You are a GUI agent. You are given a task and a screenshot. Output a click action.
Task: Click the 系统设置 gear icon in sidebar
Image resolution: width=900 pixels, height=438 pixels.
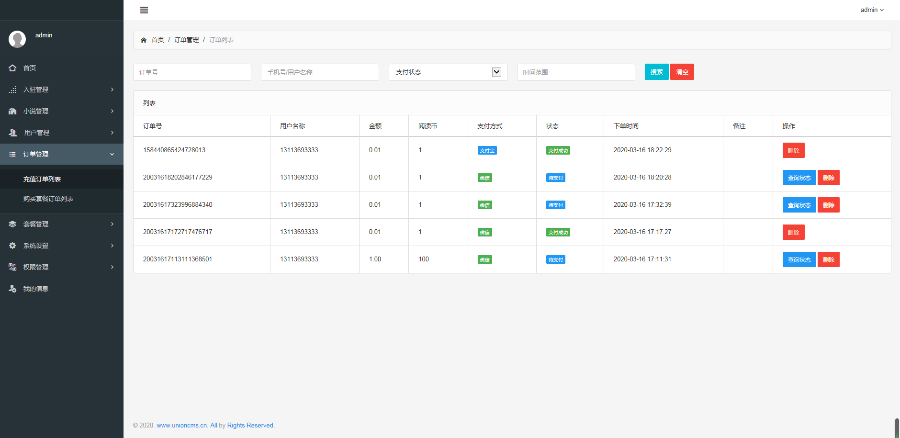(12, 246)
